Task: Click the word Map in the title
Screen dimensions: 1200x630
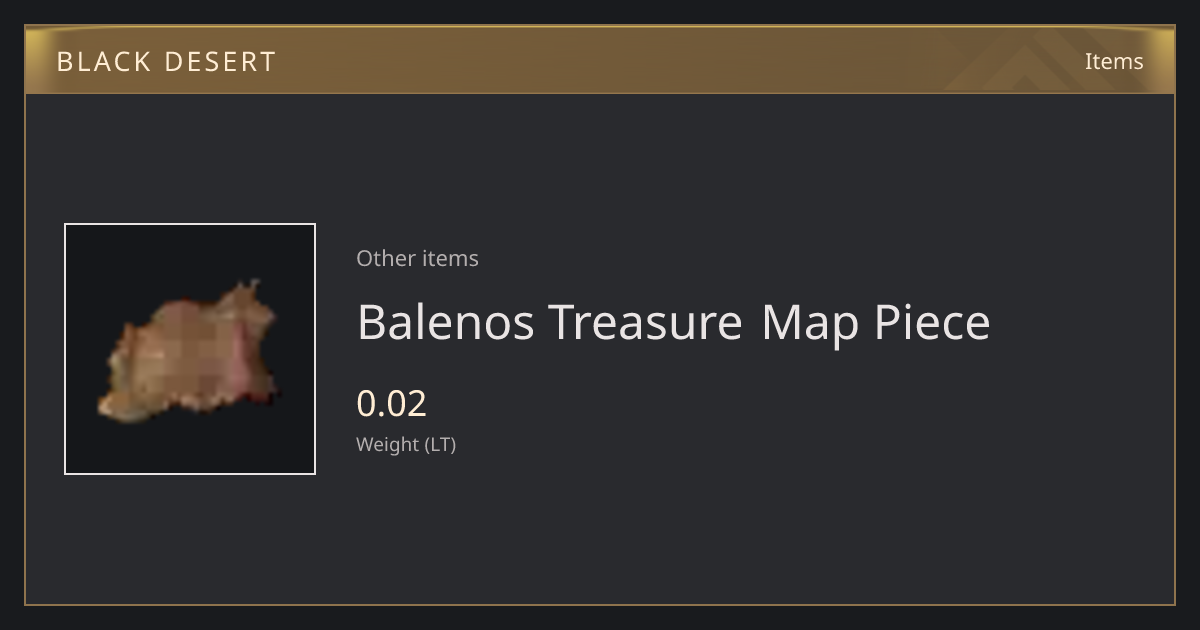Action: [811, 324]
